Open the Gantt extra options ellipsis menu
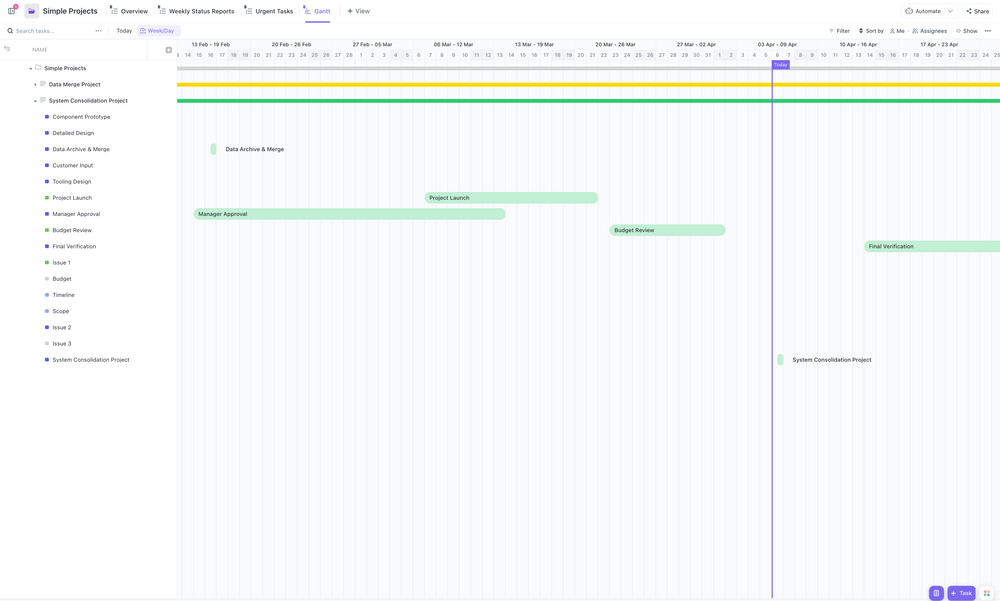The height and width of the screenshot is (601, 1000). coord(986,30)
